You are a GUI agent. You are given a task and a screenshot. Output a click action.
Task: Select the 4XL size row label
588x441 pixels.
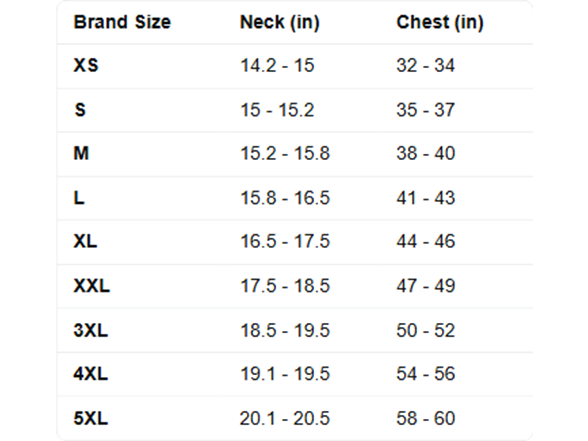[91, 374]
